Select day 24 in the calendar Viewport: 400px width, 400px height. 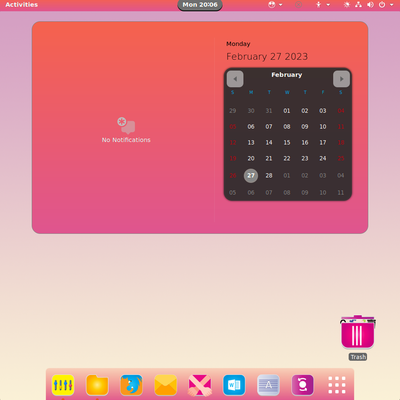click(x=323, y=159)
